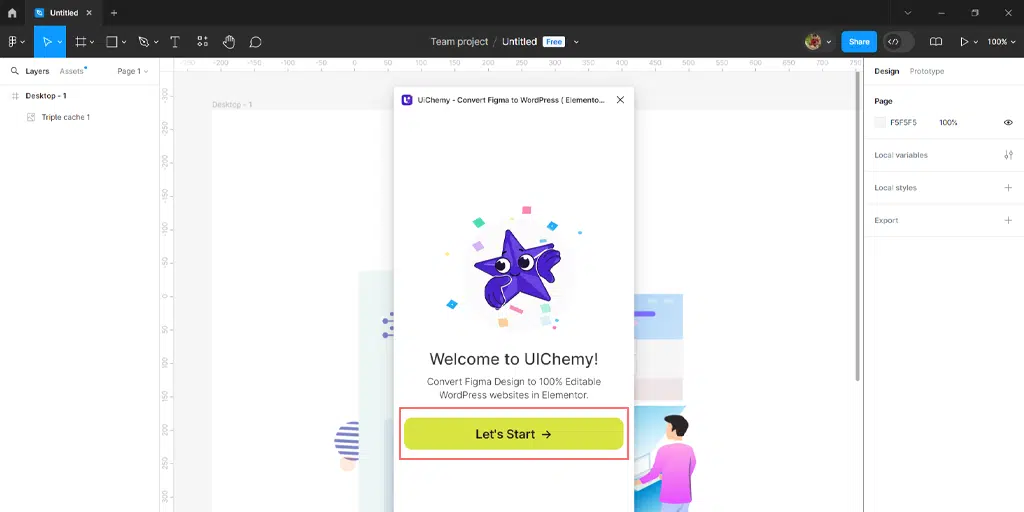Select the Text tool
This screenshot has height=512, width=1024.
point(174,42)
